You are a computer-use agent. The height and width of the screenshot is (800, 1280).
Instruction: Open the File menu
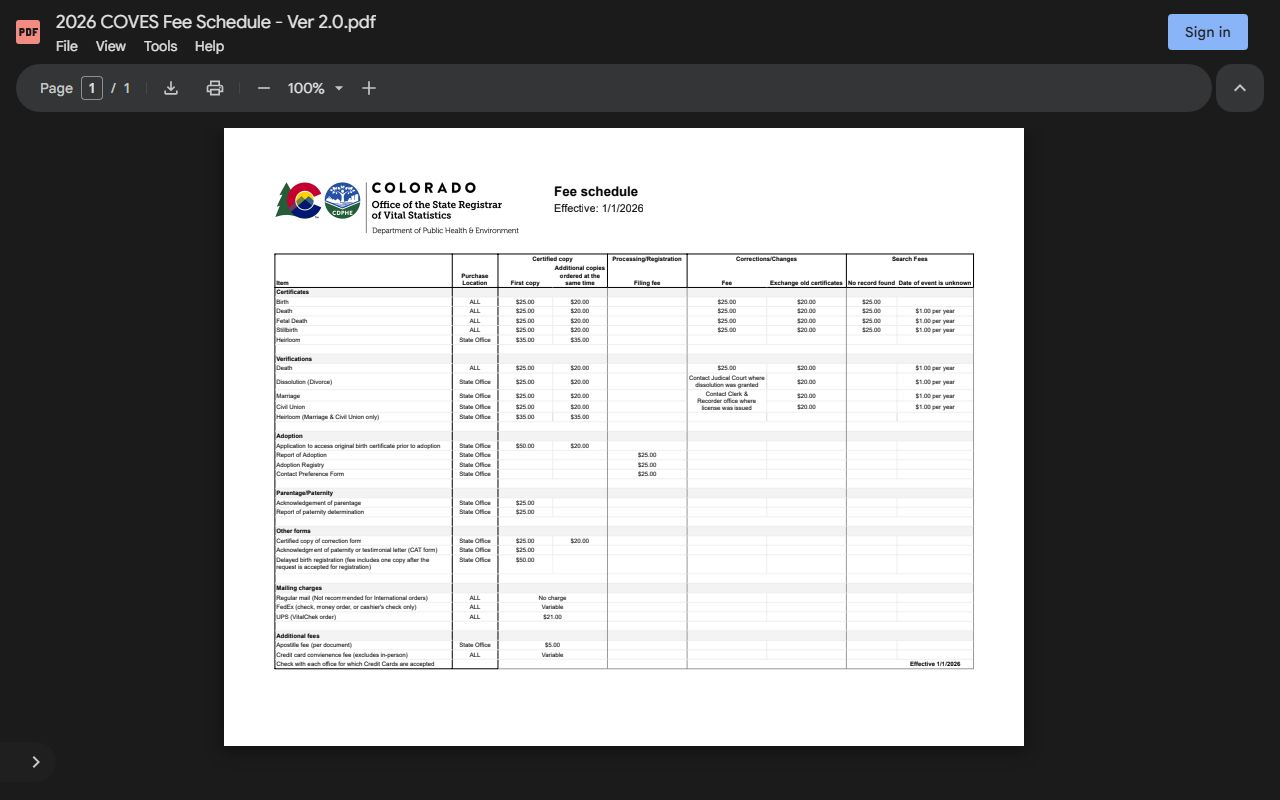point(67,46)
